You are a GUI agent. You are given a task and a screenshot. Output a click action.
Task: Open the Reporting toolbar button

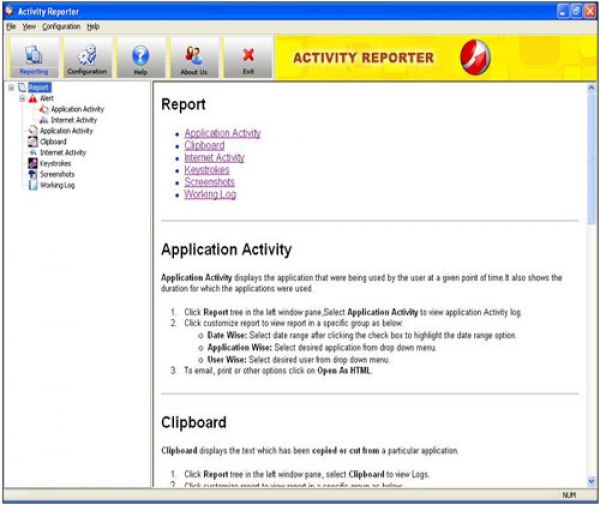34,58
